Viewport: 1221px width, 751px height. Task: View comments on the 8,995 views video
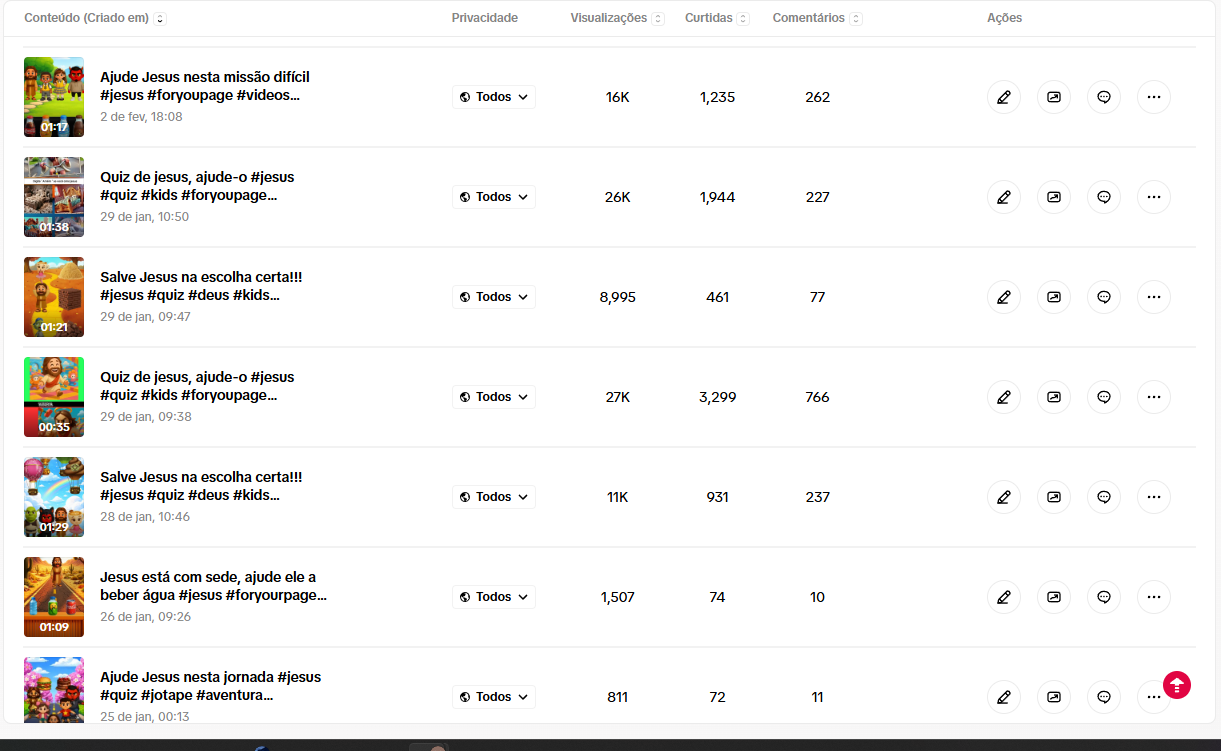[1103, 297]
